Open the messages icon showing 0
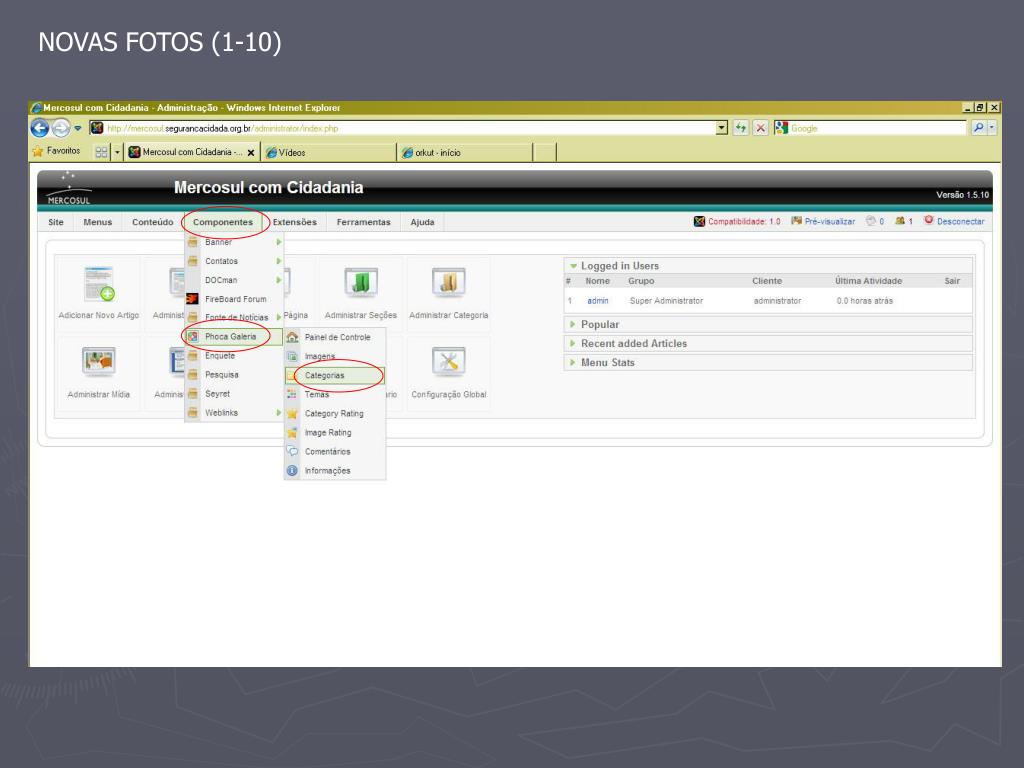The image size is (1024, 768). click(x=875, y=221)
